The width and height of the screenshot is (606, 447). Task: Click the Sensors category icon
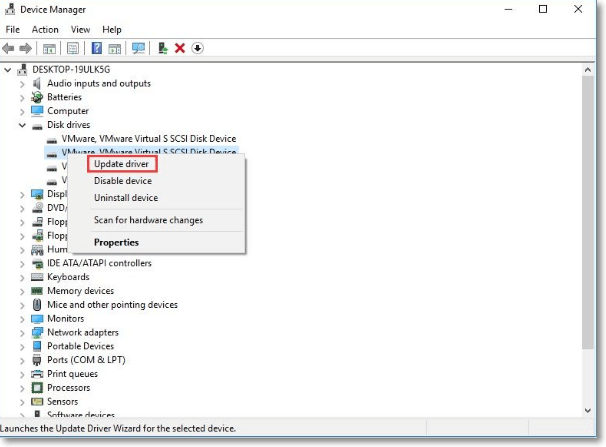tap(37, 401)
